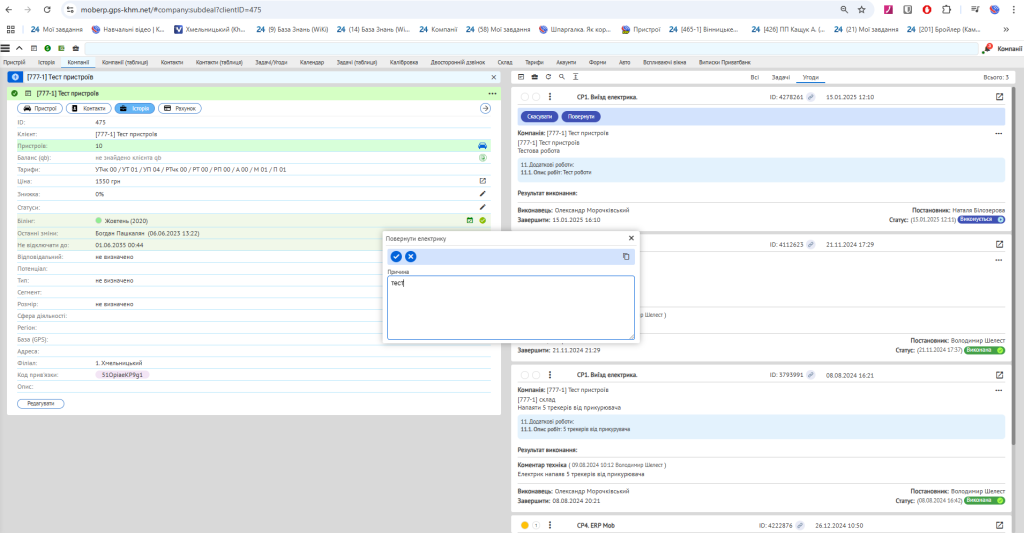Open the Пристрої tab

[x=14, y=62]
